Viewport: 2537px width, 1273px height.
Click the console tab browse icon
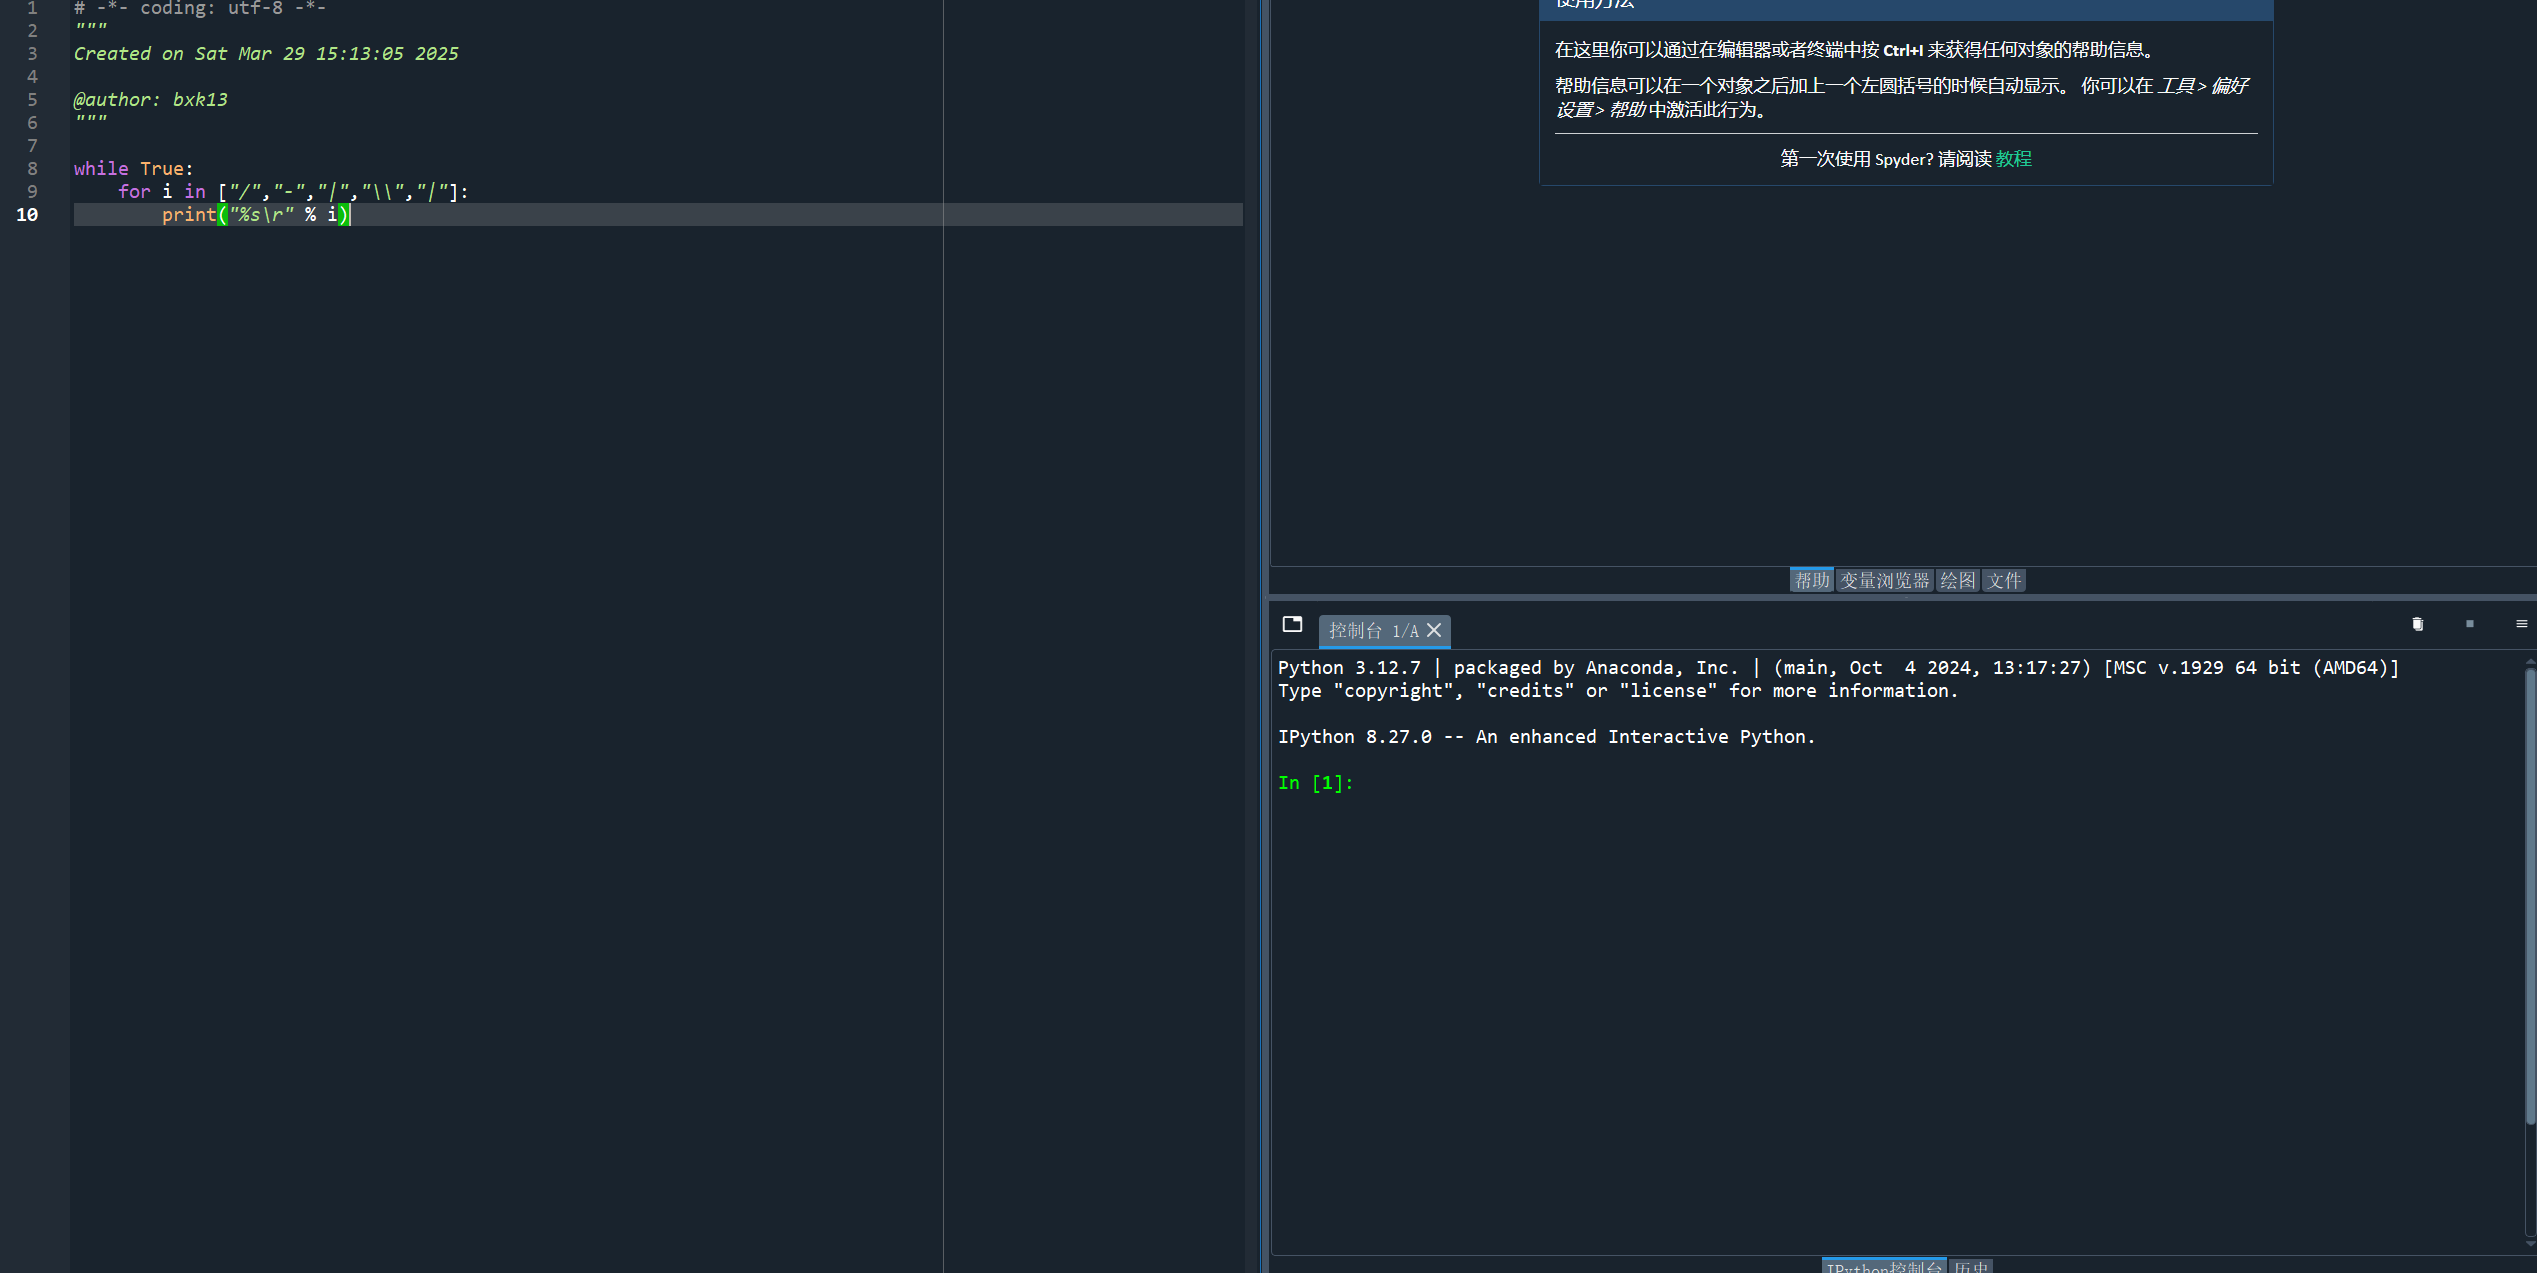[1292, 624]
